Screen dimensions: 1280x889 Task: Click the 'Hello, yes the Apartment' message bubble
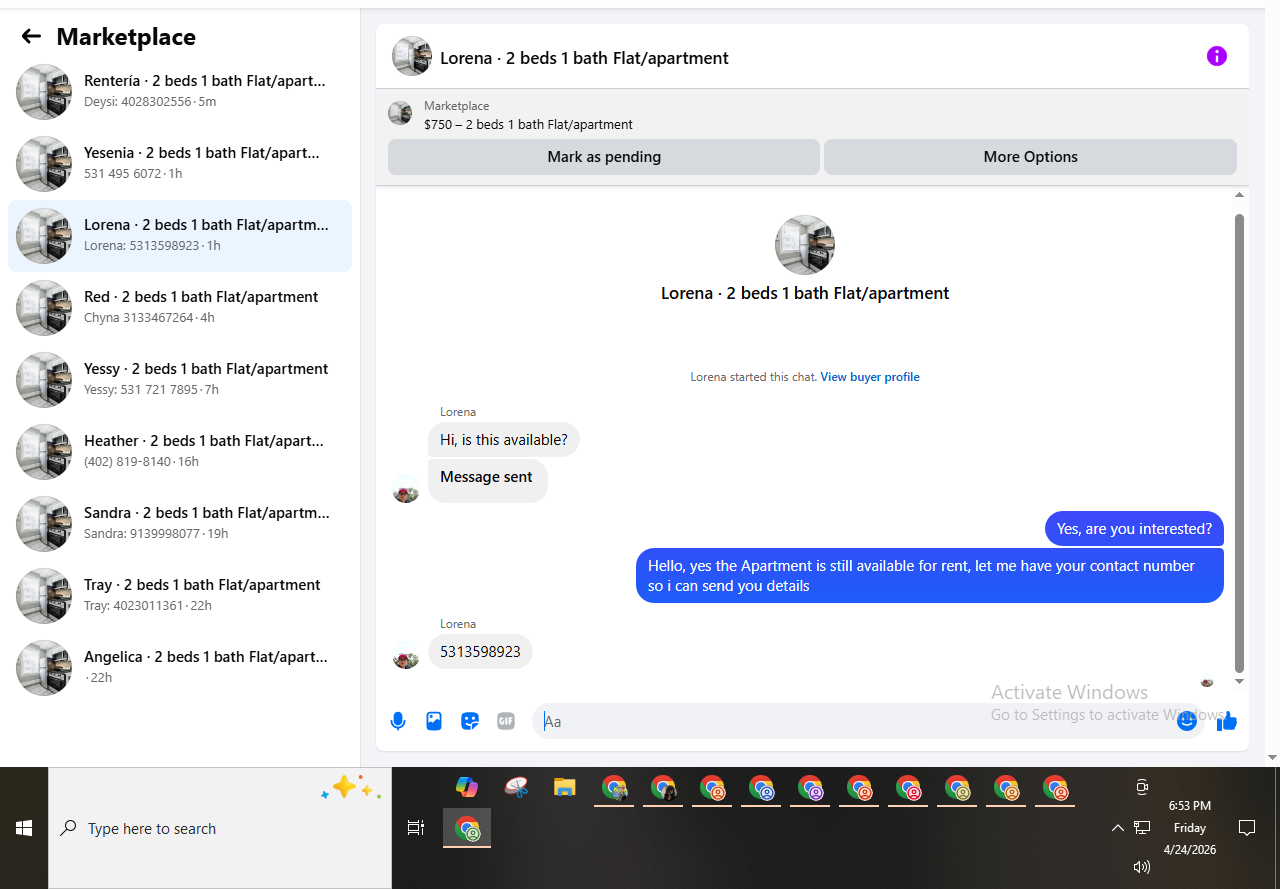[930, 576]
